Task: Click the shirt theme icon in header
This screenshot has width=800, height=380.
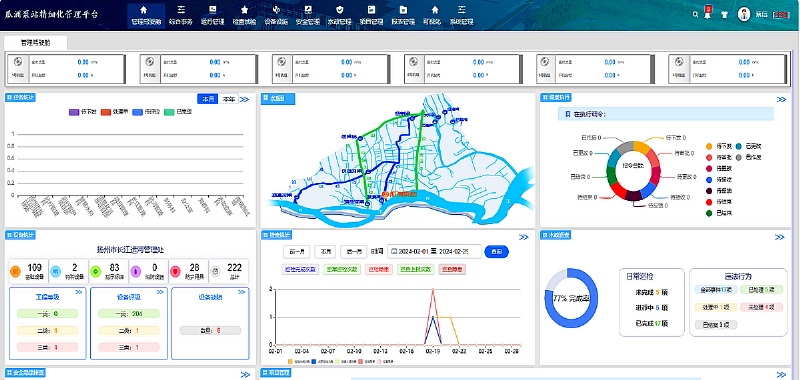Action: tap(724, 14)
